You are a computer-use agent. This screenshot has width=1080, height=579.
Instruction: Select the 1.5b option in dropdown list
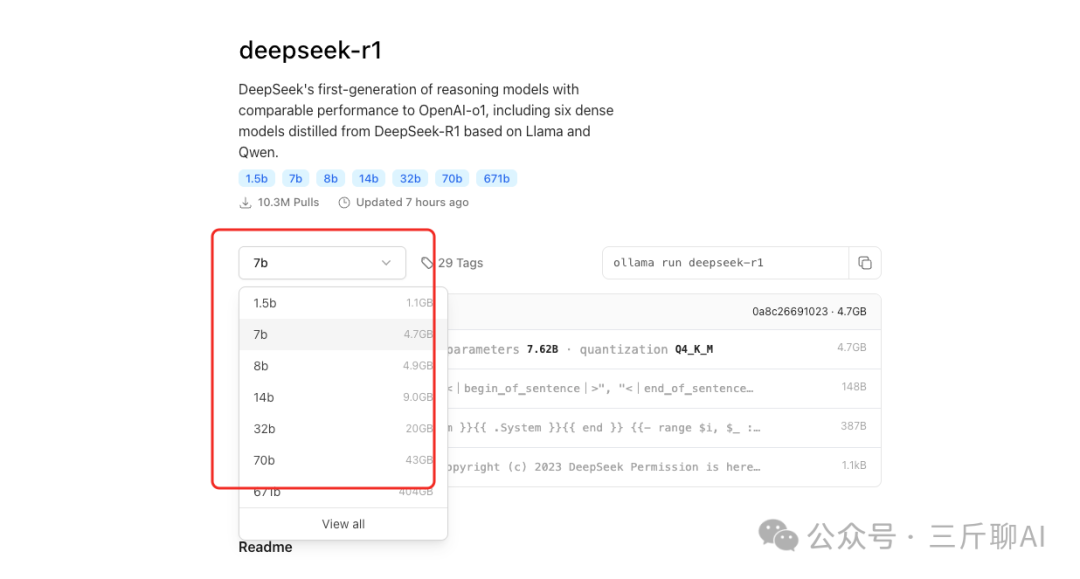pyautogui.click(x=343, y=303)
